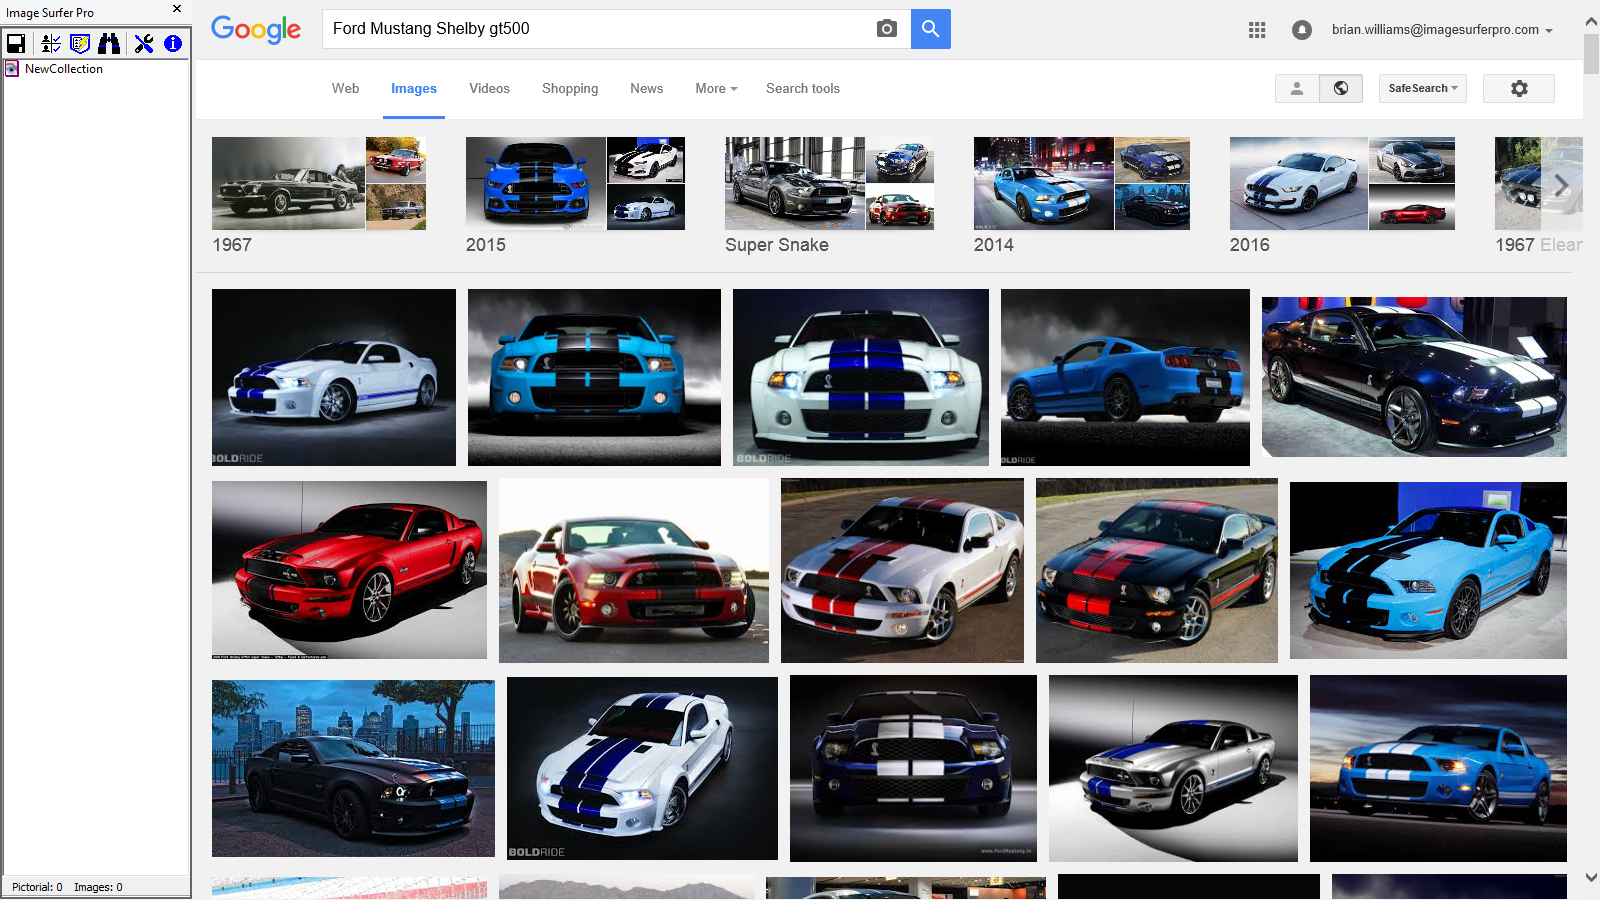1600x900 pixels.
Task: Select the 1967 category thumbnail group
Action: coord(319,183)
